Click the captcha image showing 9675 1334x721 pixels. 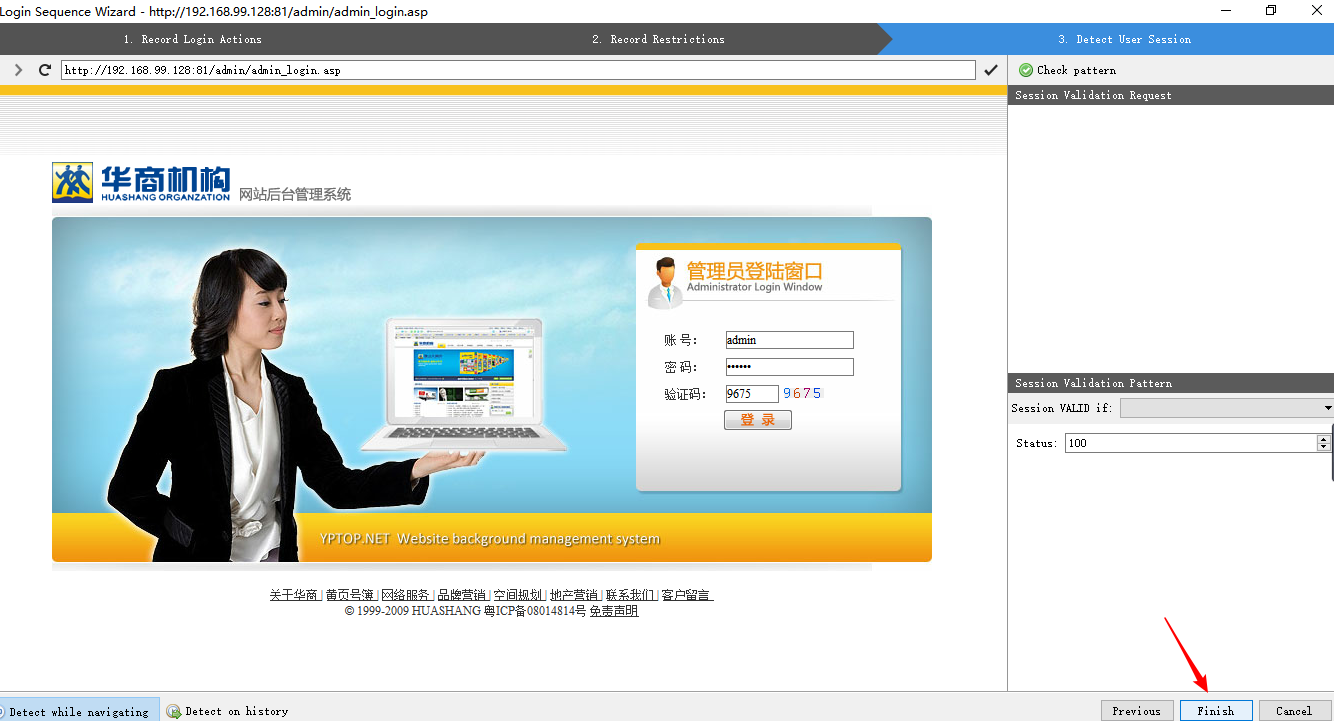(x=803, y=393)
